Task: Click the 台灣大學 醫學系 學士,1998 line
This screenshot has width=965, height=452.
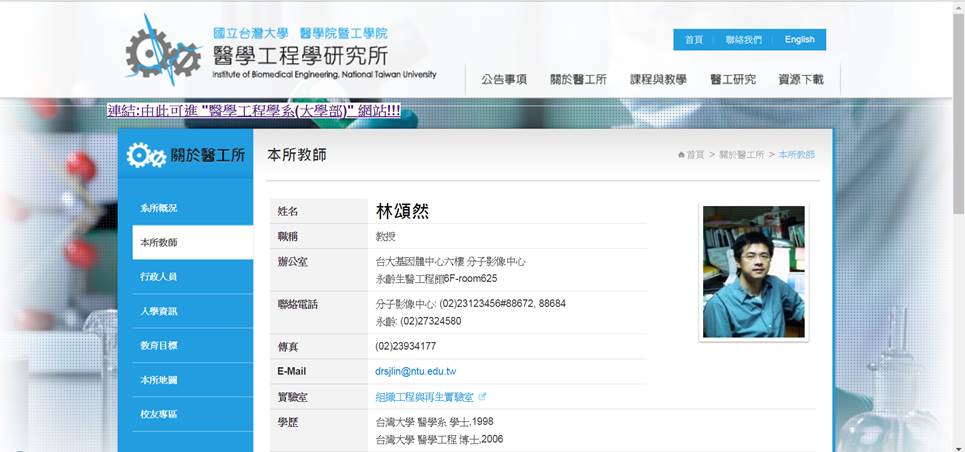Action: coord(434,422)
